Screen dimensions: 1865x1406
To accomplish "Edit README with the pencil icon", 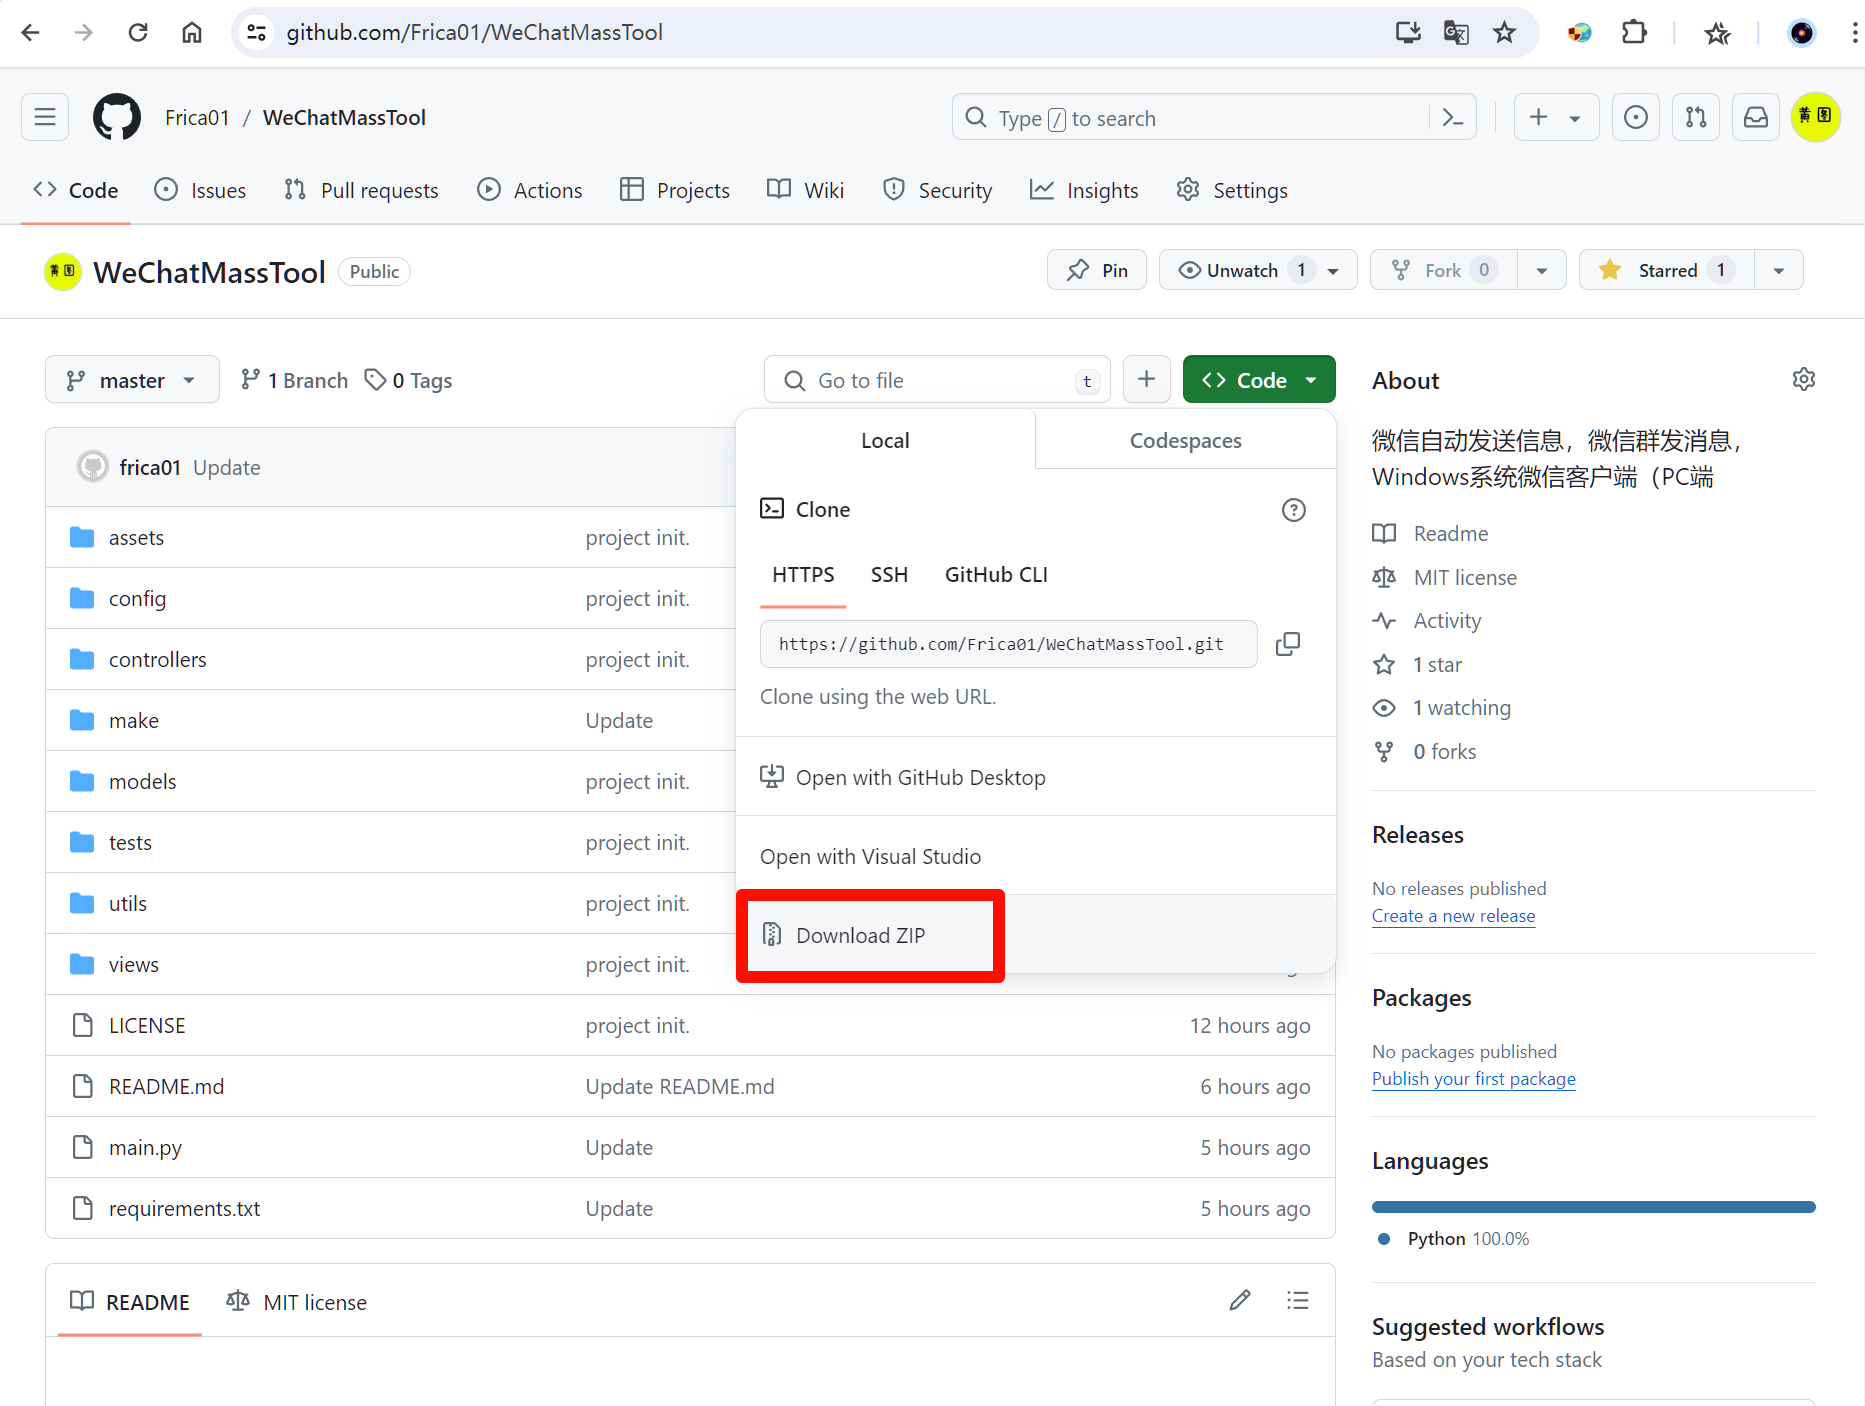I will pyautogui.click(x=1240, y=1300).
